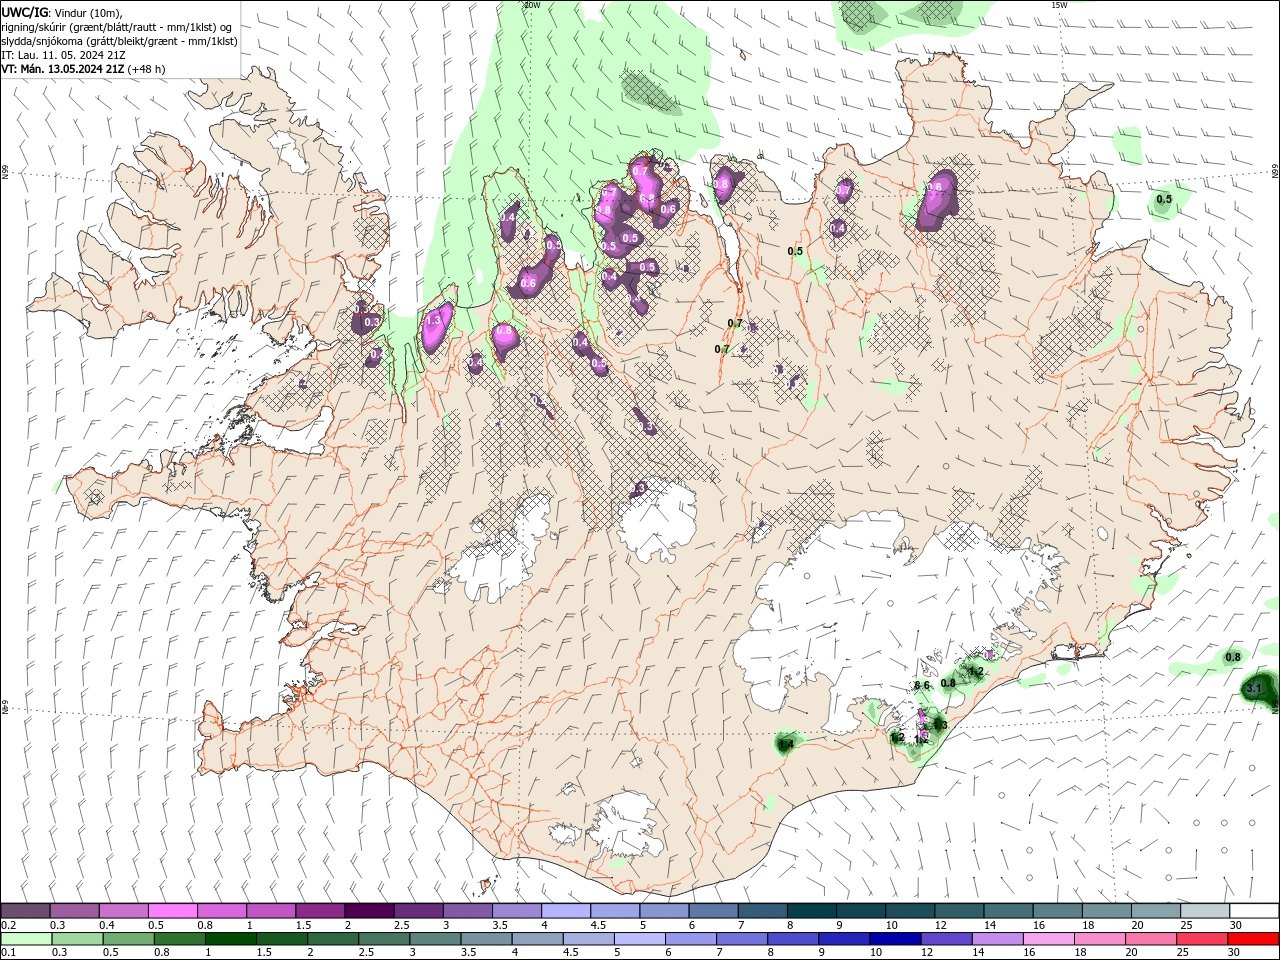Click the "15W" longitude label on the map
Screen dimensions: 1280x960
point(1059,5)
